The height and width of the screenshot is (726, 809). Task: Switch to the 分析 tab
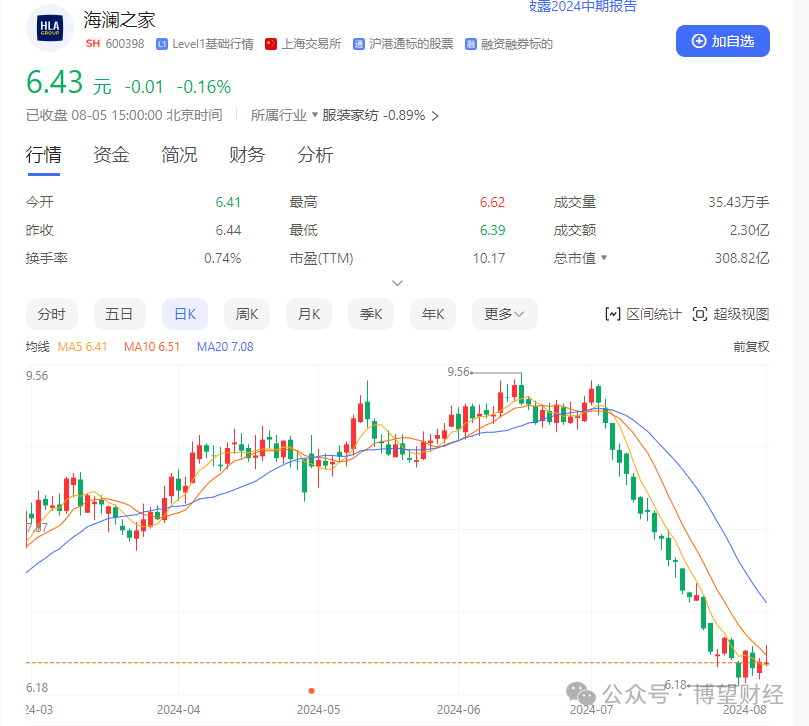coord(315,155)
